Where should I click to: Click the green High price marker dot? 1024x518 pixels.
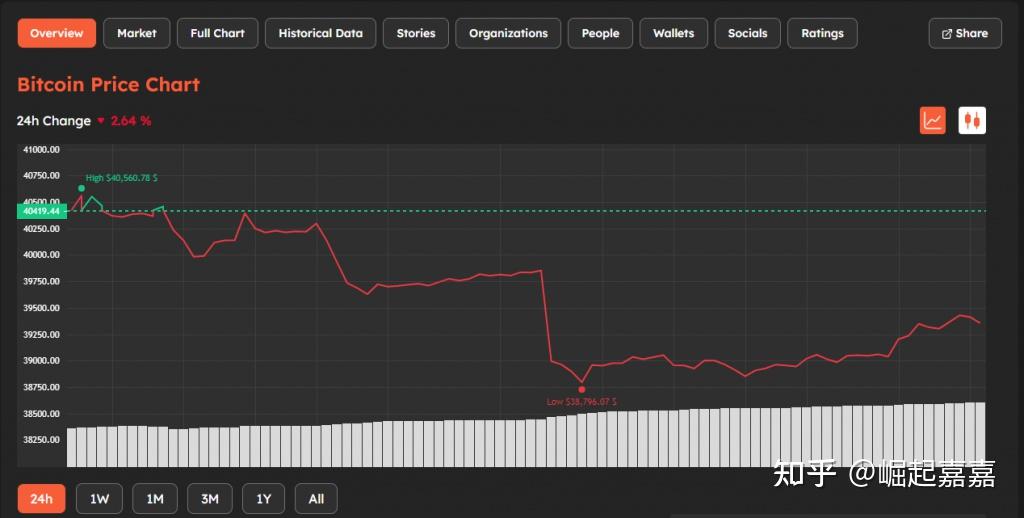pos(82,188)
